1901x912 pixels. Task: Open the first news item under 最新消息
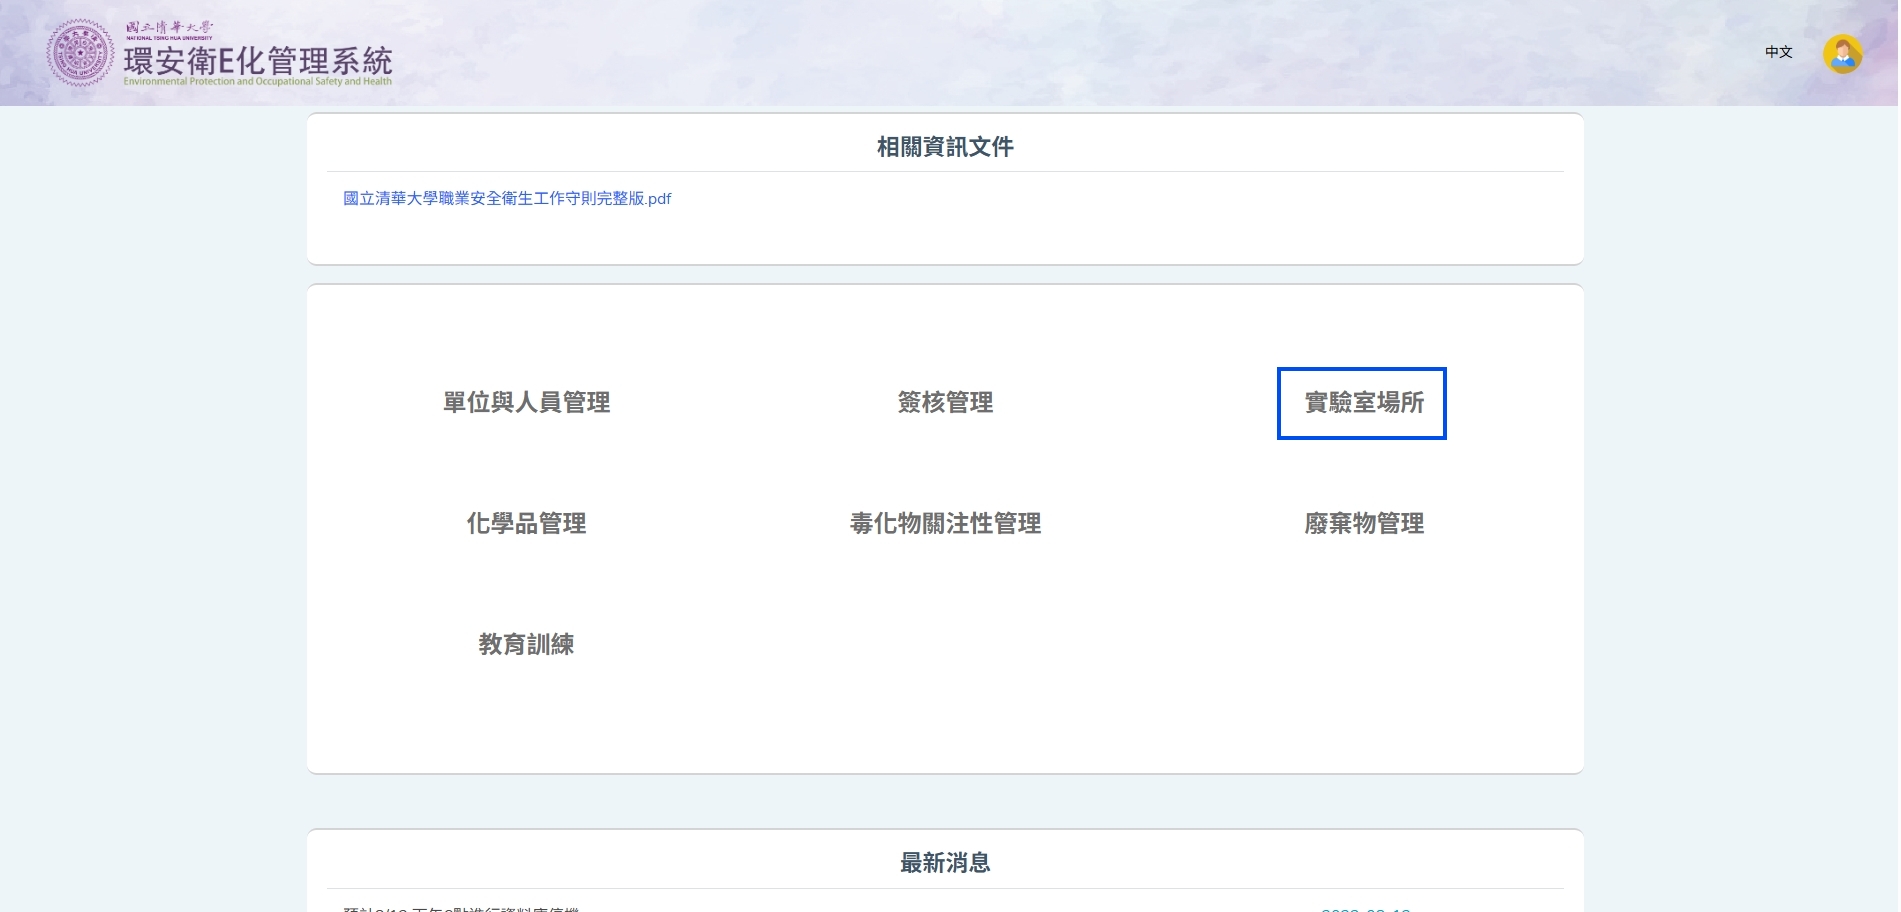[461, 908]
